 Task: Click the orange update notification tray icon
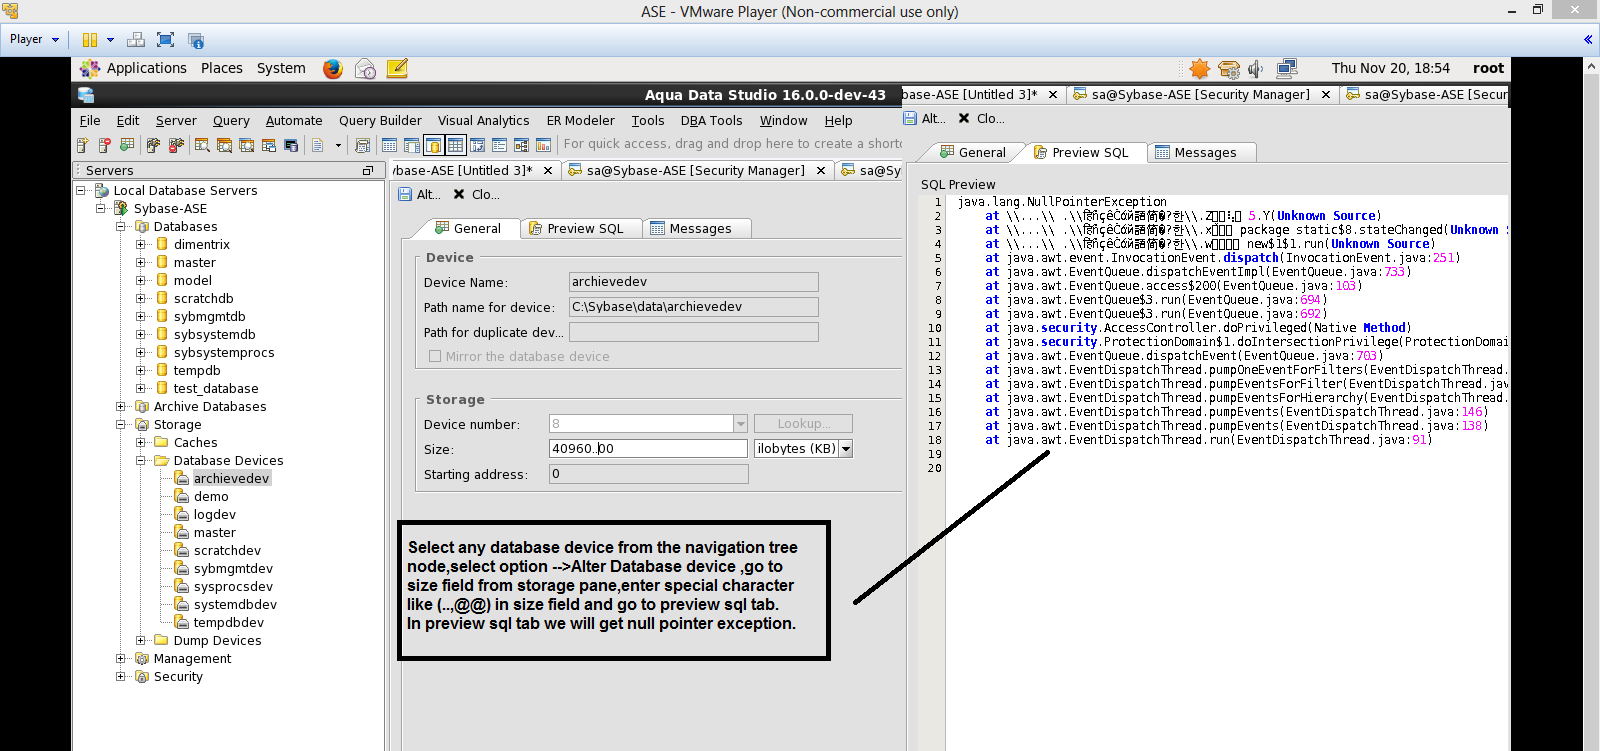(x=1200, y=68)
